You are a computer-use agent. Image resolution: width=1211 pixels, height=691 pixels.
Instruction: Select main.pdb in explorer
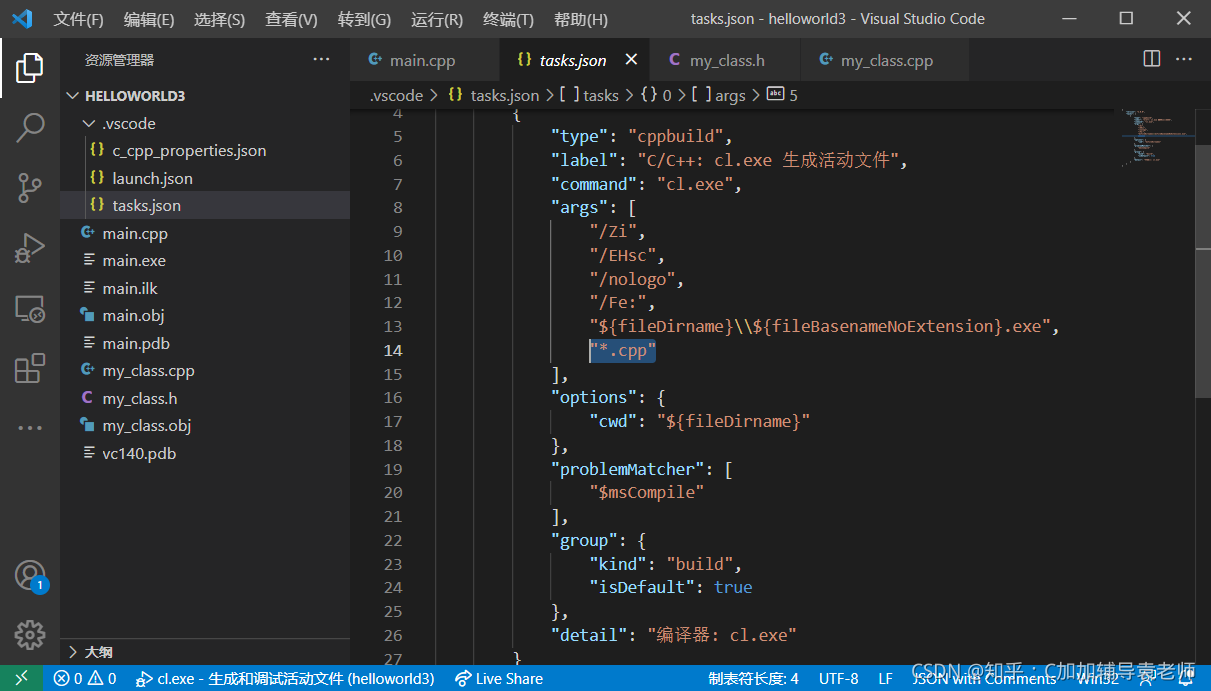205,343
